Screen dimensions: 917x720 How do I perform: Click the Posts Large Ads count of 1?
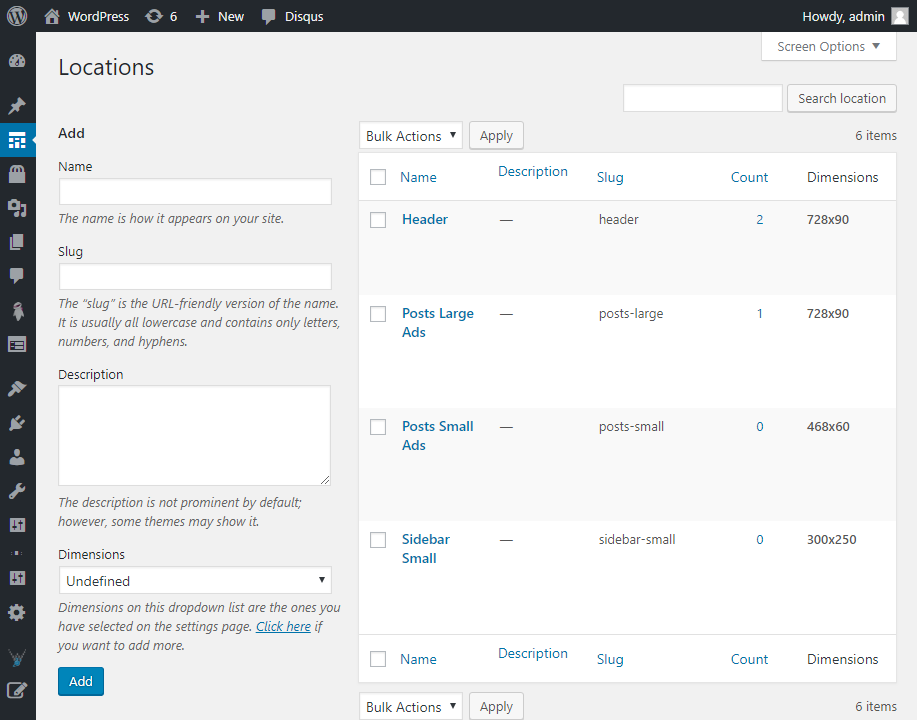click(x=760, y=314)
